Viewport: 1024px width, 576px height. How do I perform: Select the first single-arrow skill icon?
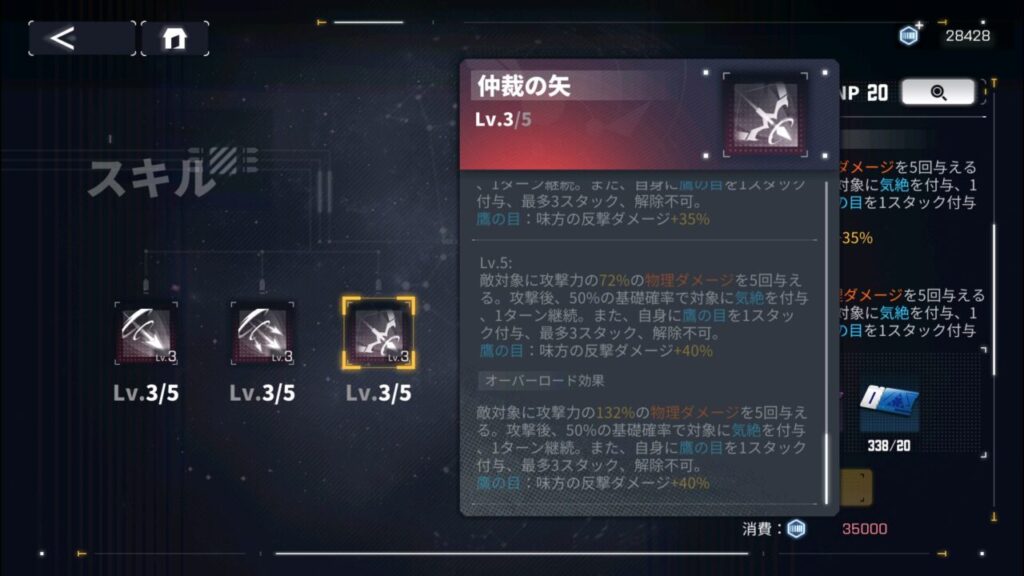146,333
